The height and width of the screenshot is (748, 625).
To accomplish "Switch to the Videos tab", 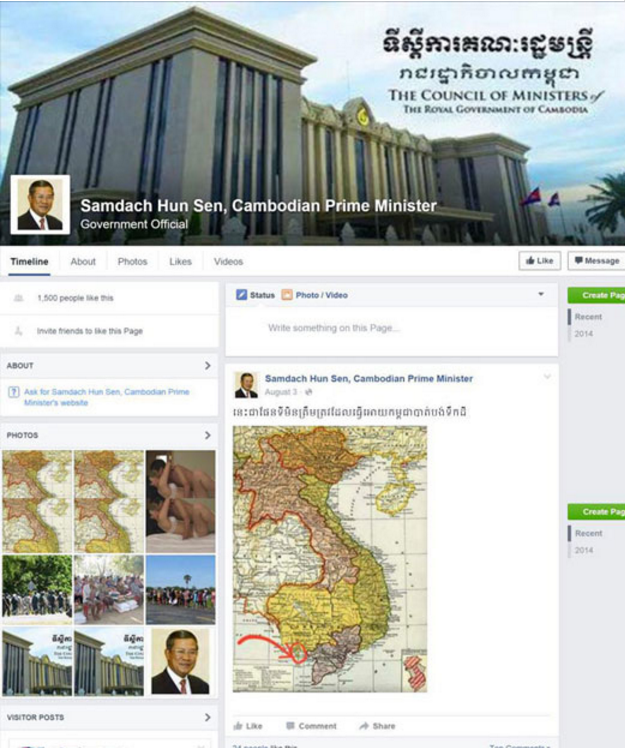I will coord(228,262).
